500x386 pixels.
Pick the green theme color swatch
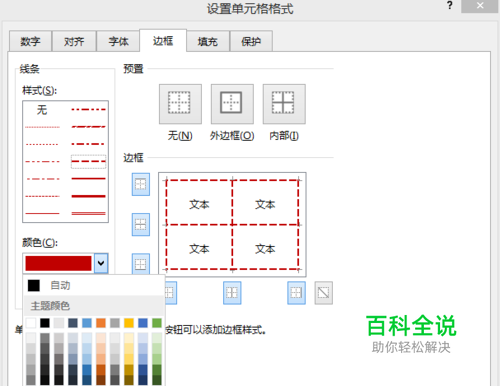point(157,323)
